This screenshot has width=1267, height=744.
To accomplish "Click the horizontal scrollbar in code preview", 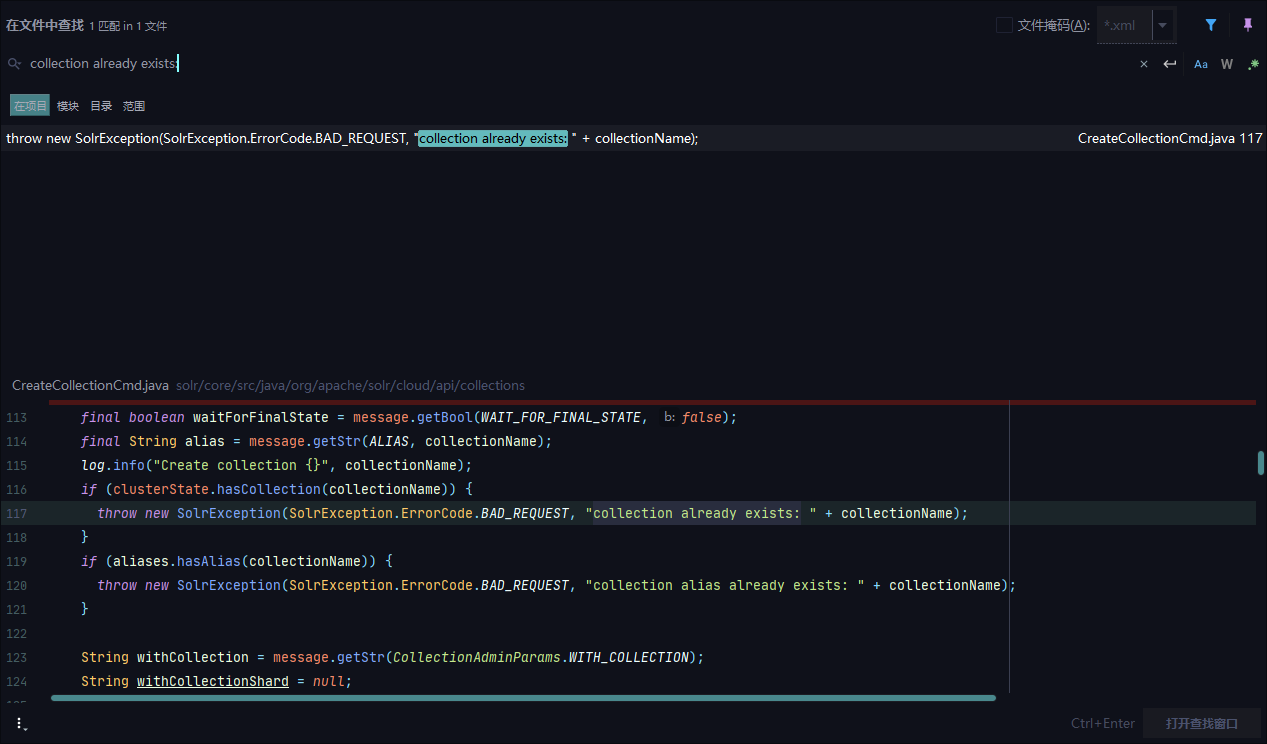I will point(522,698).
